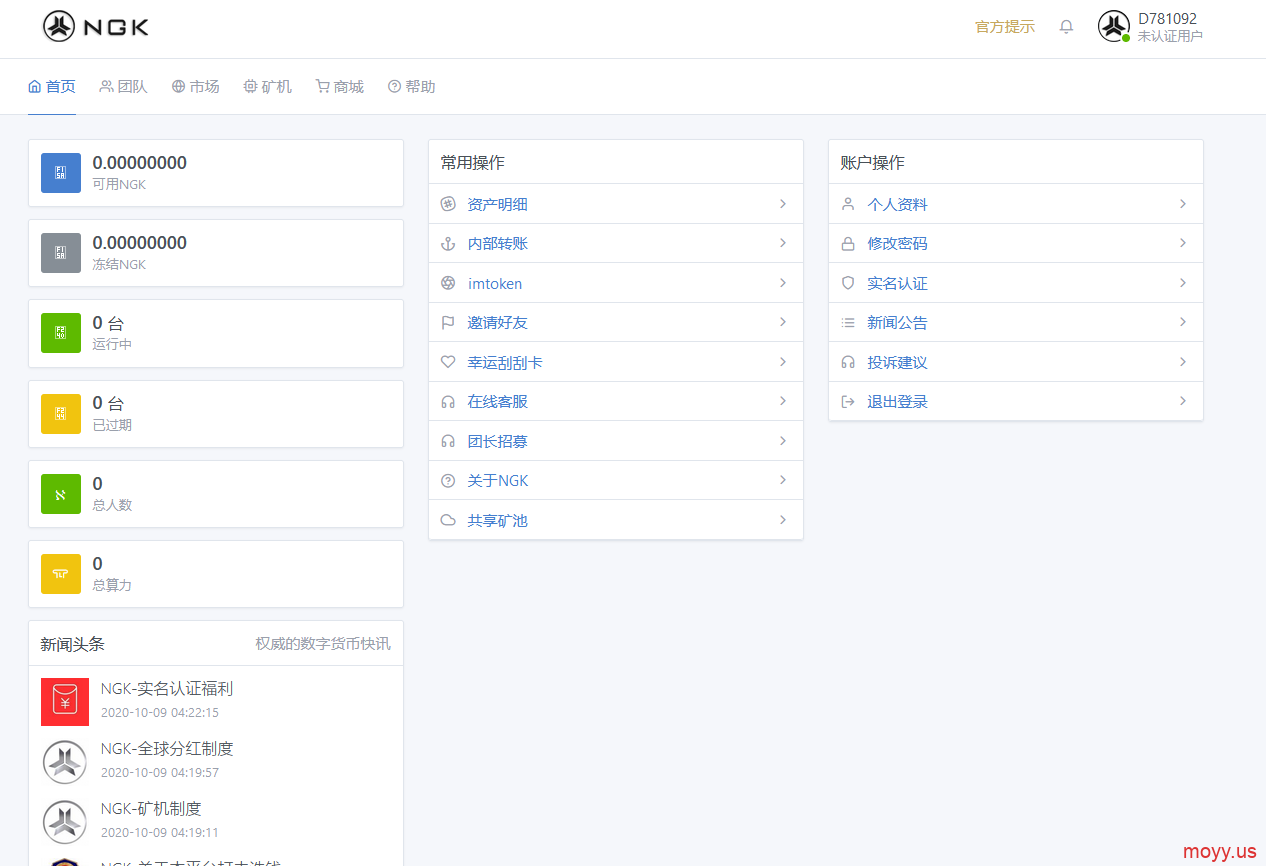
Task: Expand the 资产明细 row chevron
Action: click(783, 204)
